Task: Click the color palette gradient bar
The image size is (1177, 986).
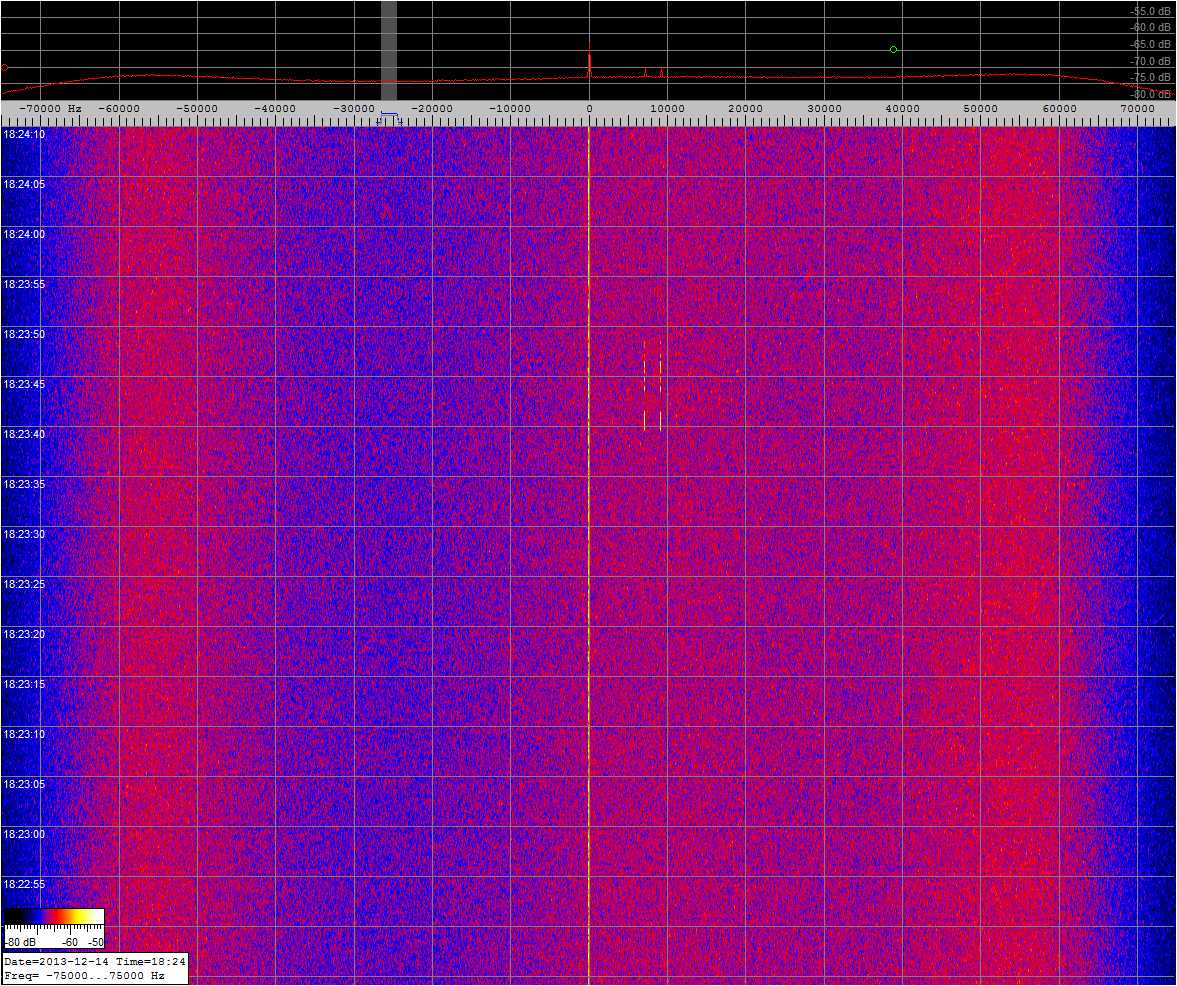Action: click(x=54, y=916)
